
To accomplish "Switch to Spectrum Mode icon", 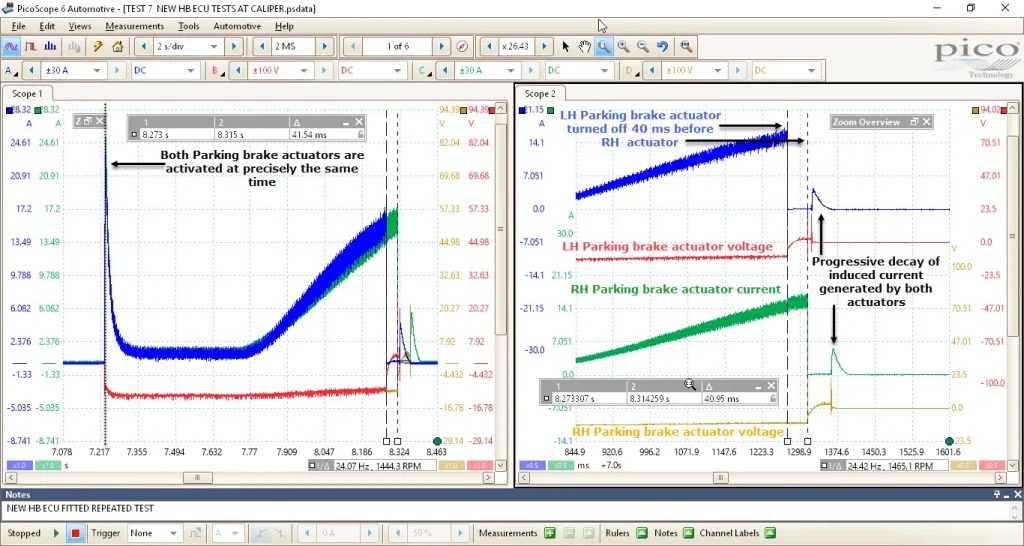I will click(x=50, y=46).
